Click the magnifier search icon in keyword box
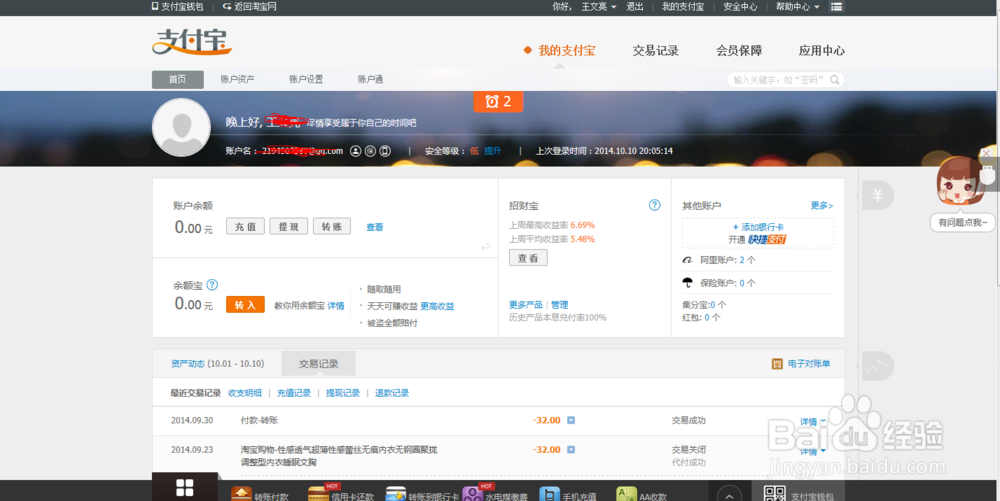1000x501 pixels. click(834, 80)
